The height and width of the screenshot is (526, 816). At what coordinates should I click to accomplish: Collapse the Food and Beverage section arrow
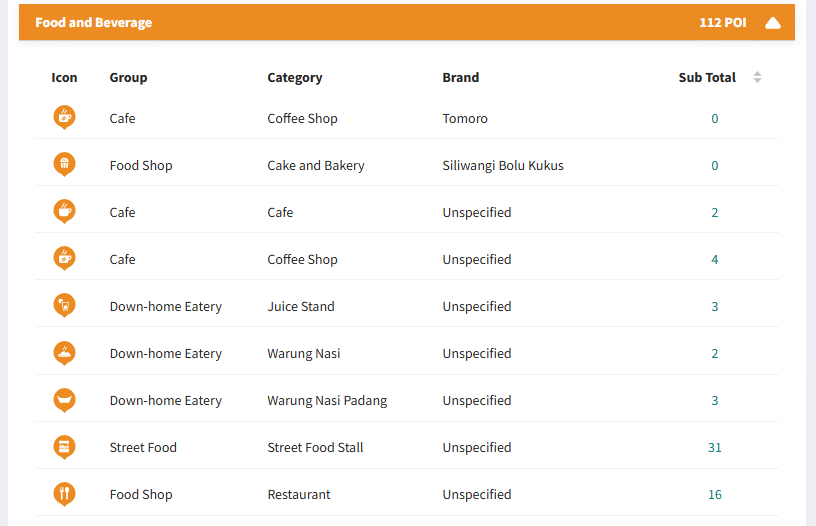pos(773,23)
